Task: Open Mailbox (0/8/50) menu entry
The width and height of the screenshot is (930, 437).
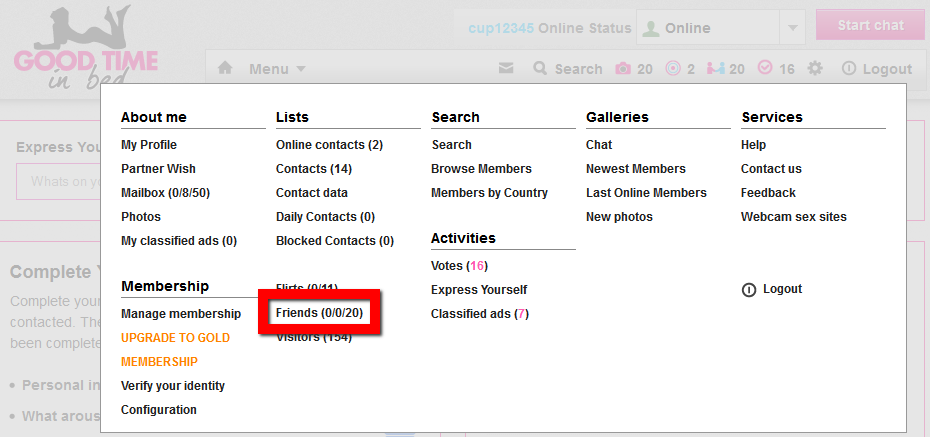Action: 165,193
